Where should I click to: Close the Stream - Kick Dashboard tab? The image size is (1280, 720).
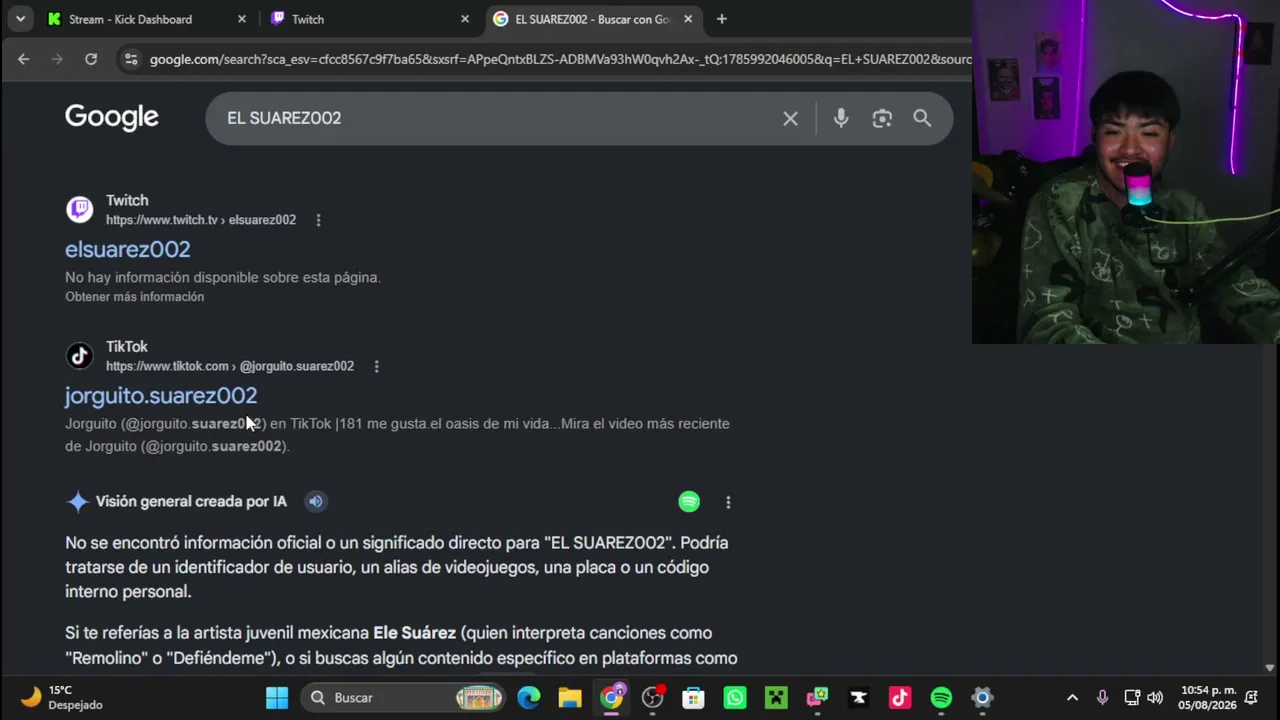click(x=241, y=19)
